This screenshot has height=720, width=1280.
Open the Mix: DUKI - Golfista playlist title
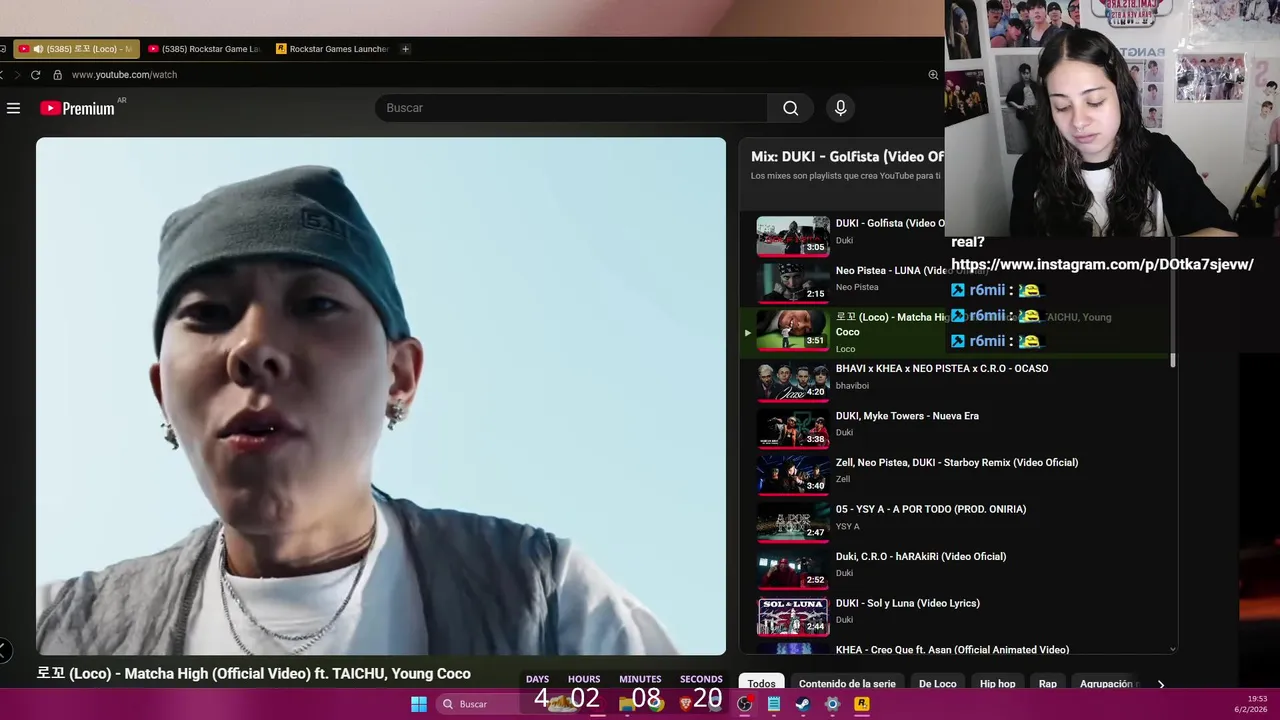(847, 157)
